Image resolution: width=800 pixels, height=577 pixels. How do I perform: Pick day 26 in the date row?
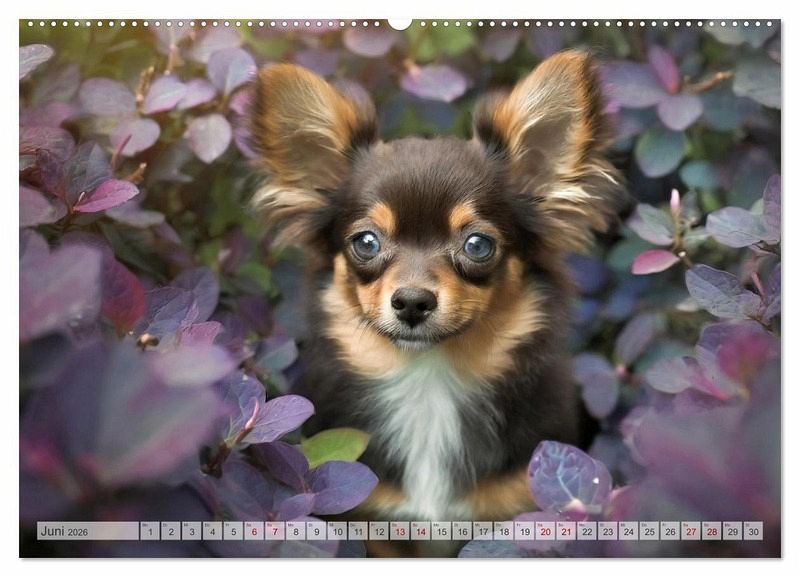(x=670, y=531)
